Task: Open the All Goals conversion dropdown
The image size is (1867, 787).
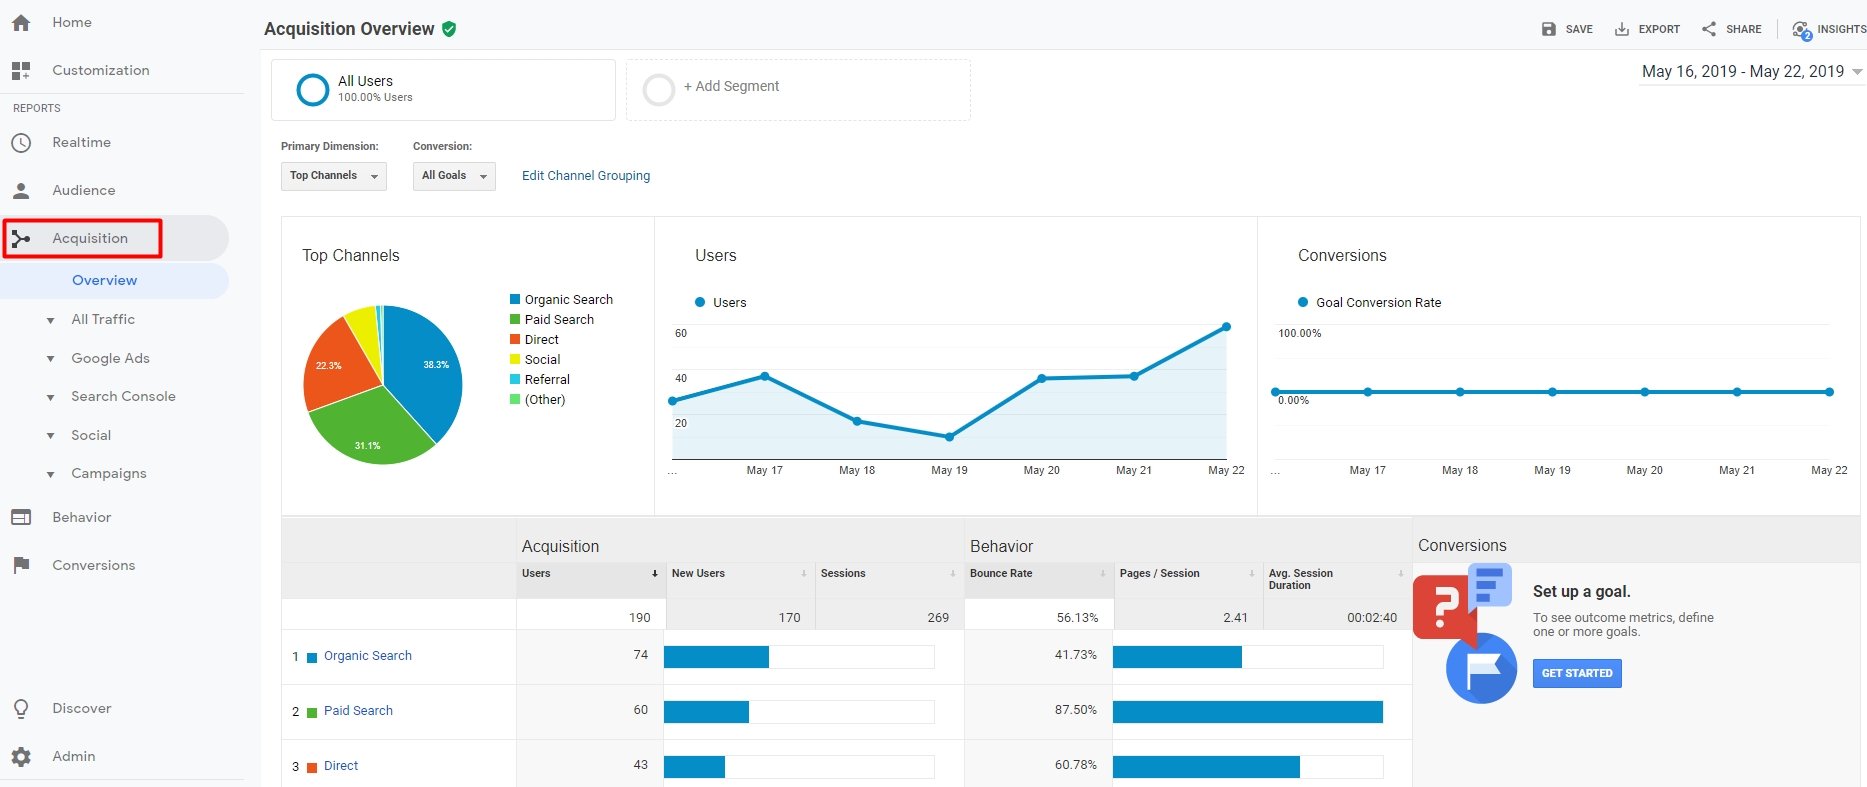Action: pos(454,176)
